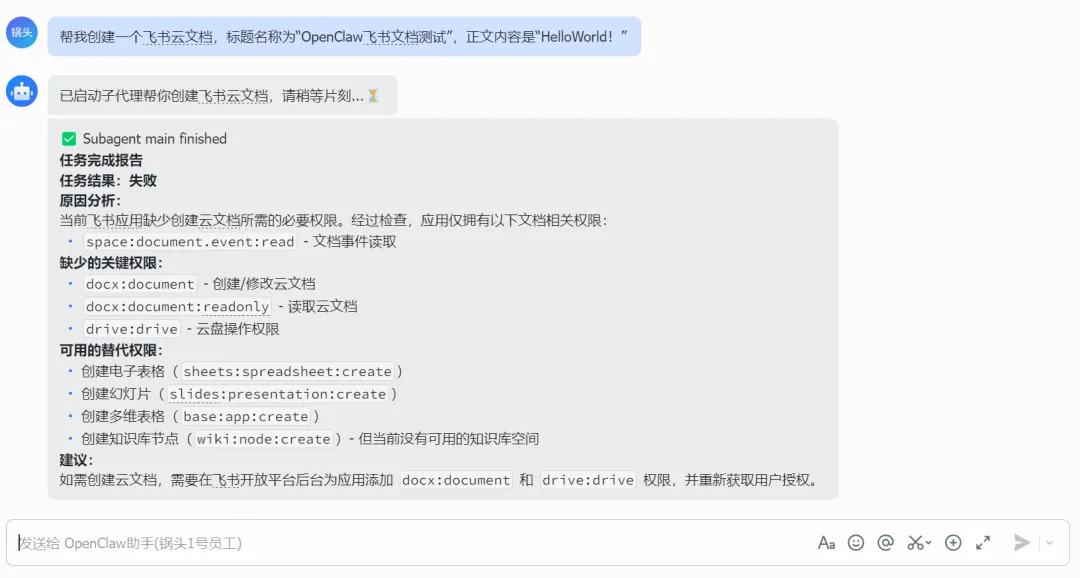Screen dimensions: 1080x578
Task: Send the message with the arrow icon
Action: tap(1021, 543)
